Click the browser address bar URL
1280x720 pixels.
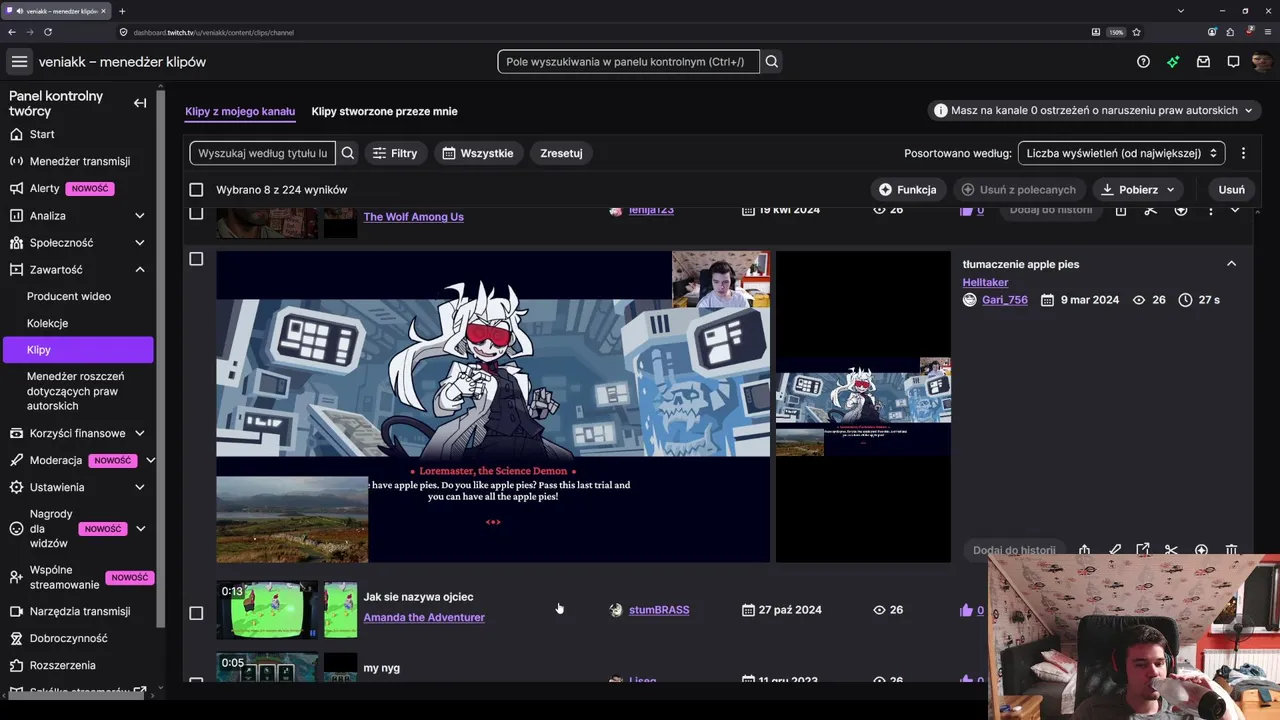pos(213,32)
